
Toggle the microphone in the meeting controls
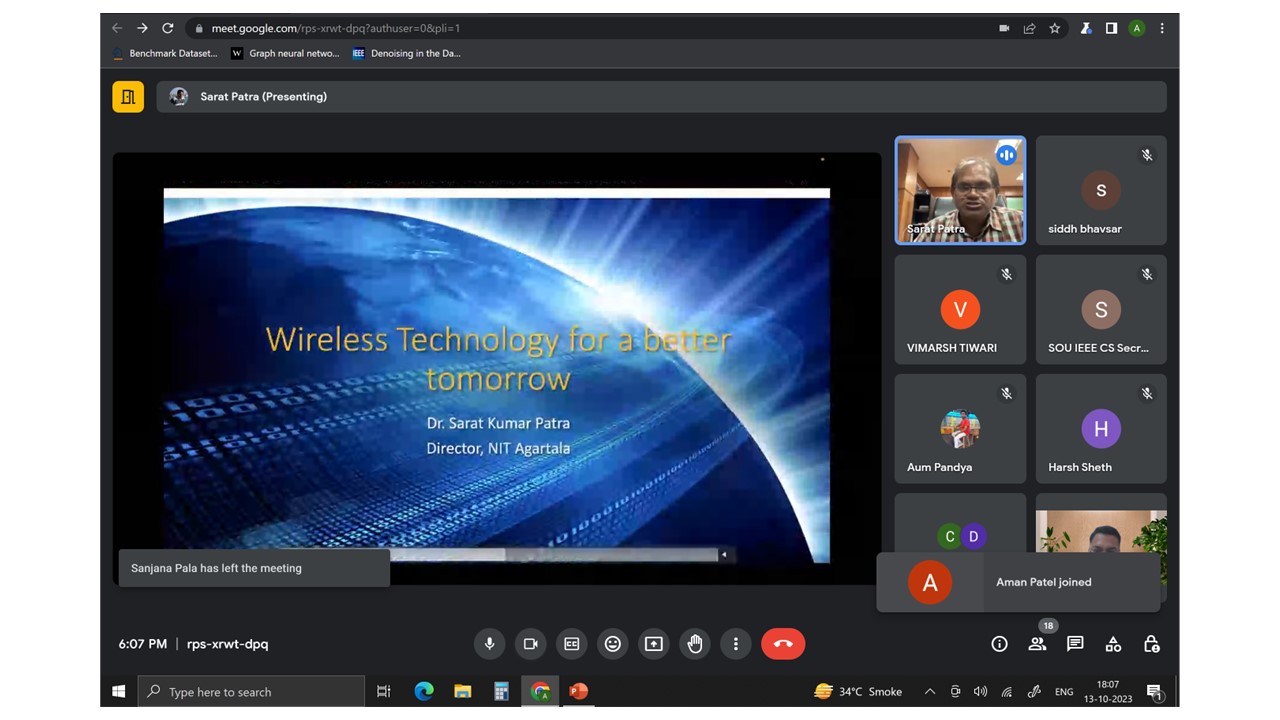[490, 644]
